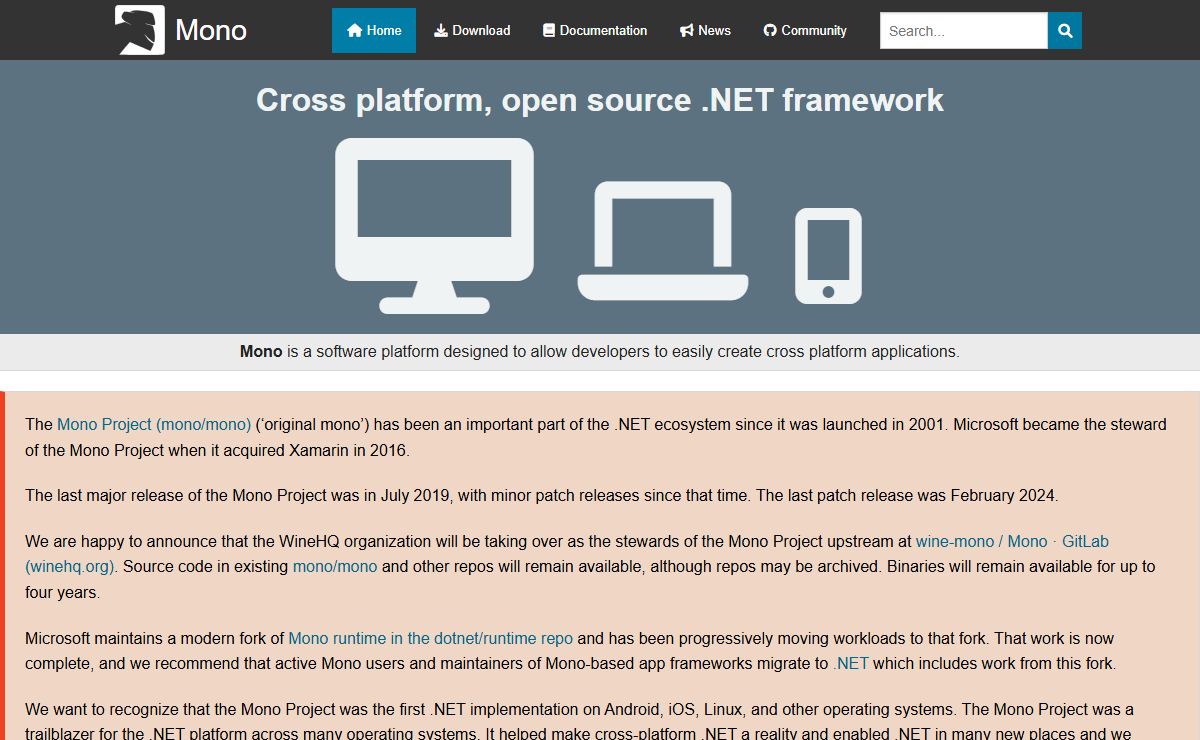Click the bold "Mono" word in the tagline
The height and width of the screenshot is (740, 1200).
point(261,351)
